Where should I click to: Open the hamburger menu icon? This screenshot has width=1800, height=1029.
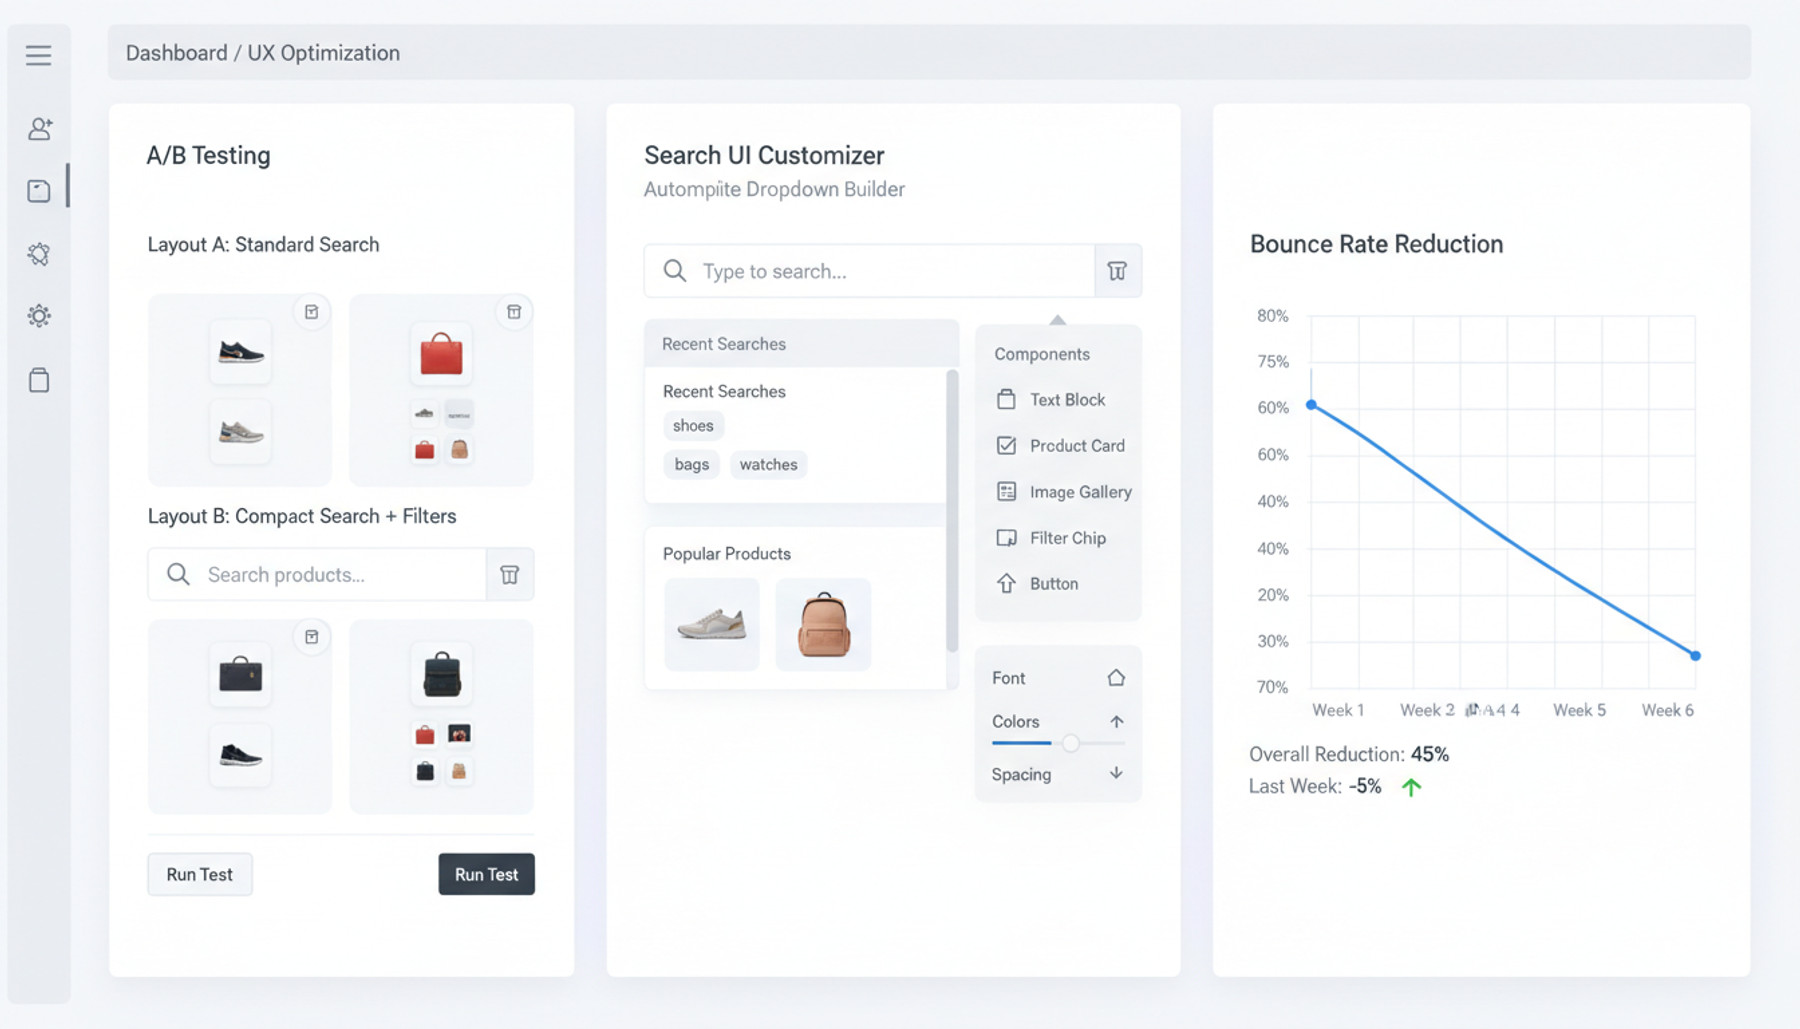point(39,55)
